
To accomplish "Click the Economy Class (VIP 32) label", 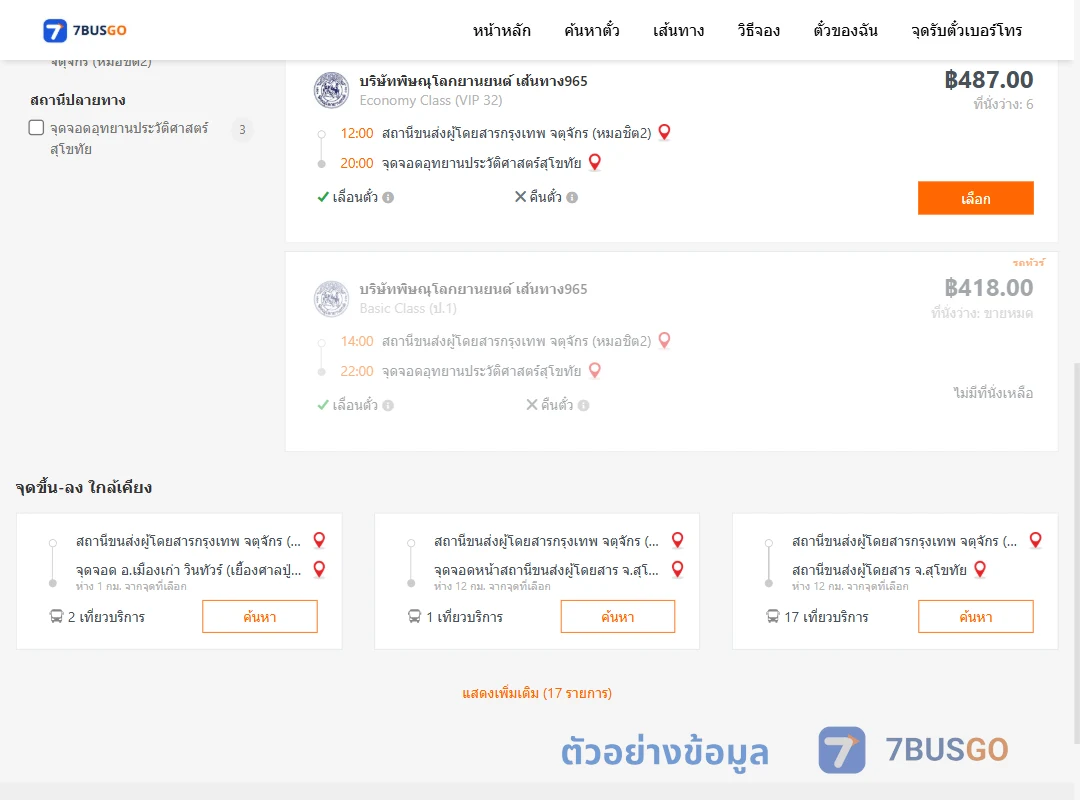I will tap(430, 101).
